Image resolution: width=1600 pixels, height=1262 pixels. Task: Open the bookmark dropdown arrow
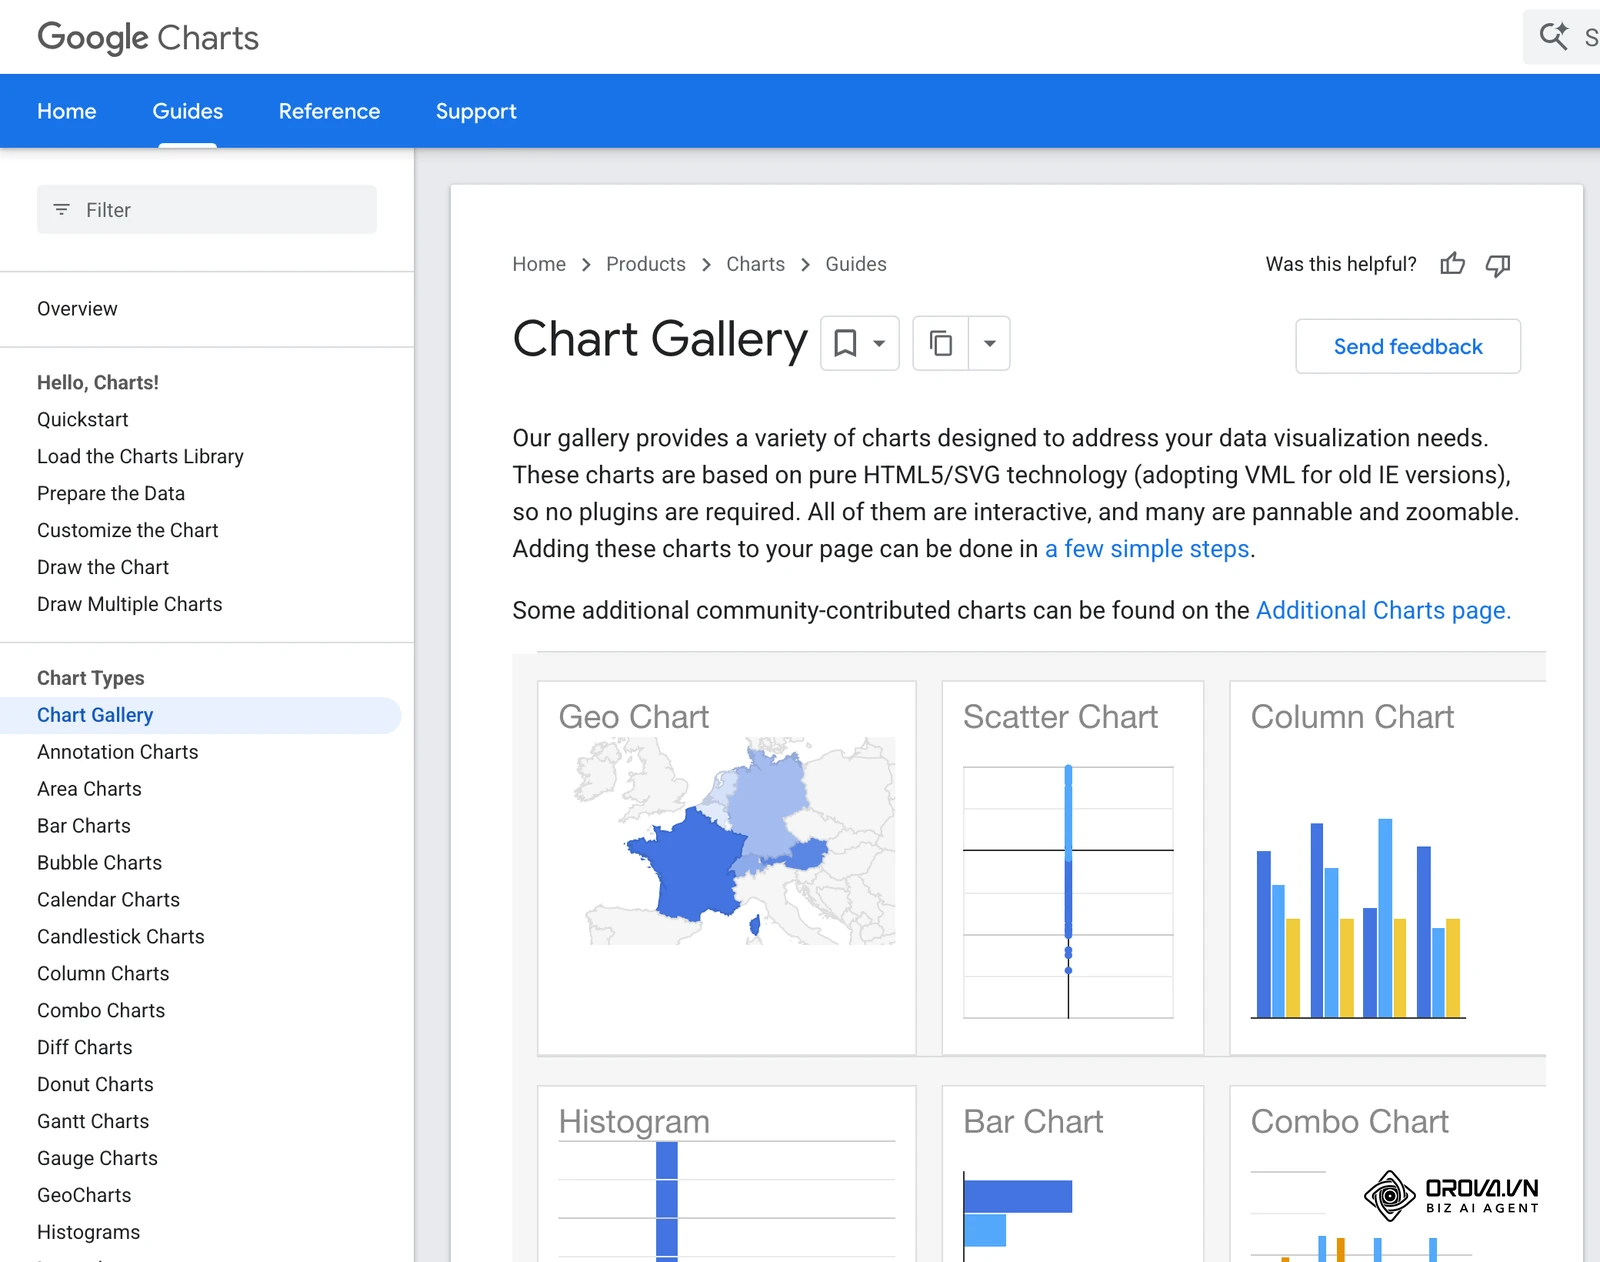click(879, 343)
